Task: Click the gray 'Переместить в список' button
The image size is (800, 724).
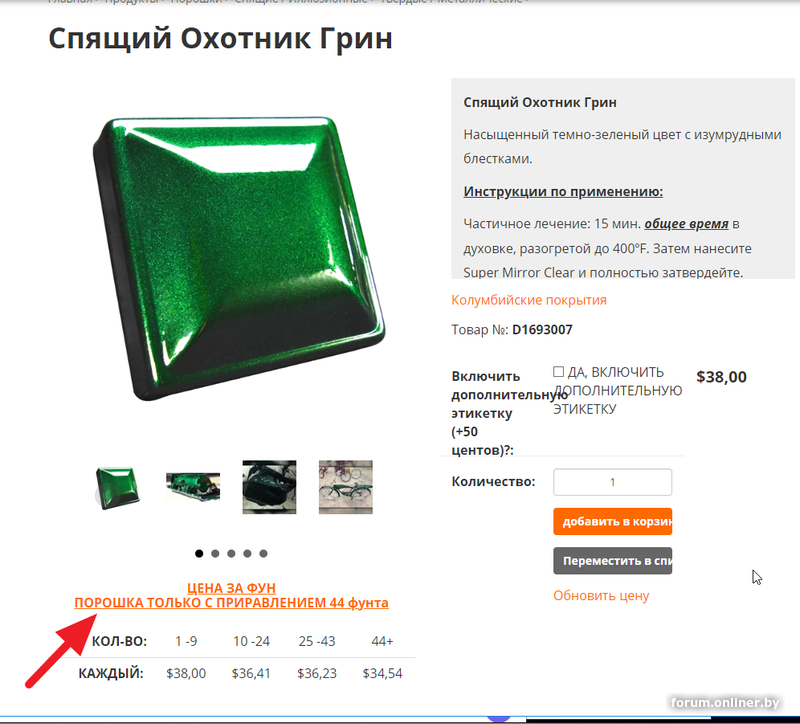Action: coord(612,561)
